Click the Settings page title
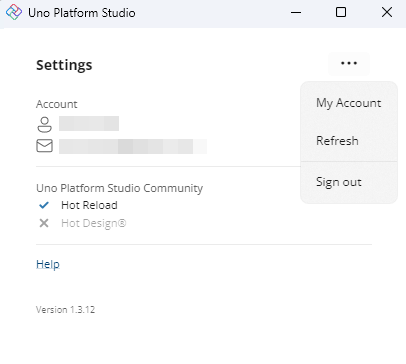 (64, 65)
